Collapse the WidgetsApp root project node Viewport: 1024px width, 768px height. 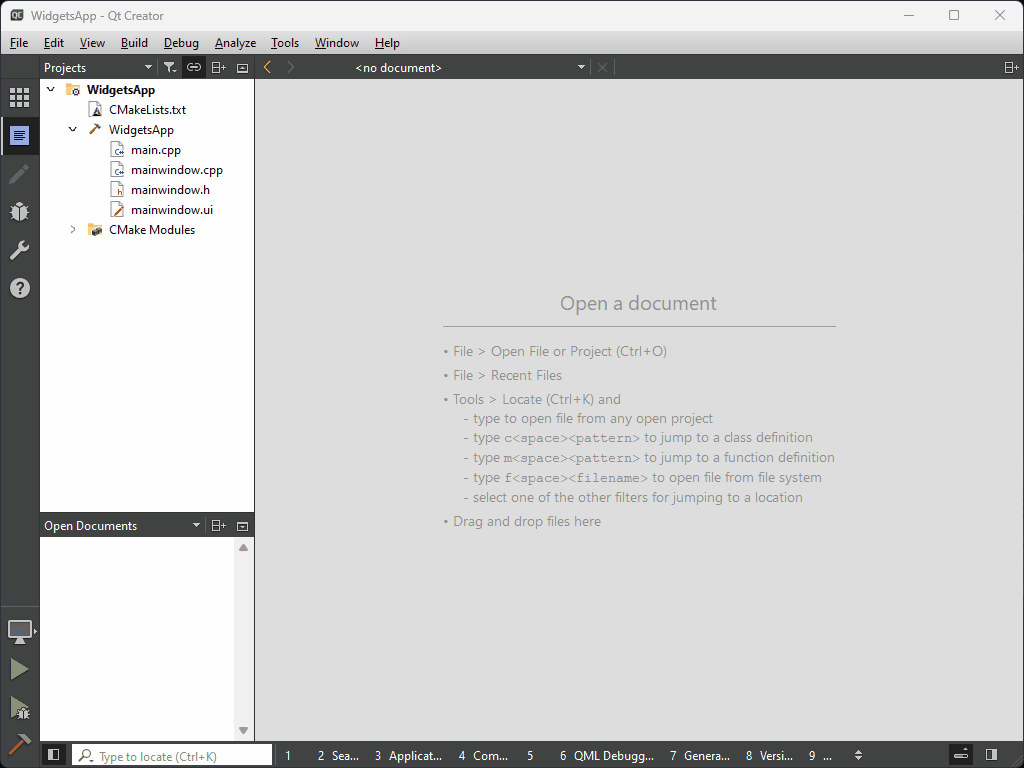[x=51, y=90]
